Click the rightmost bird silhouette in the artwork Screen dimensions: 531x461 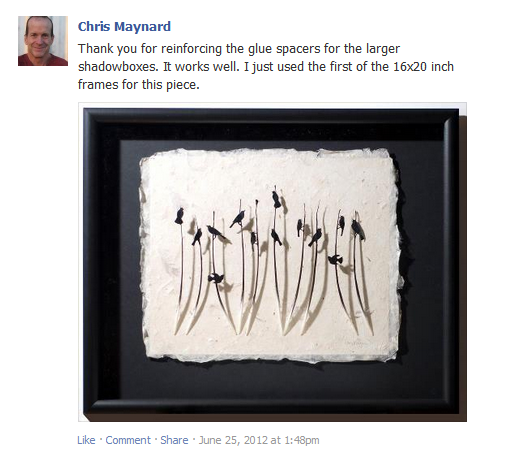pos(357,228)
